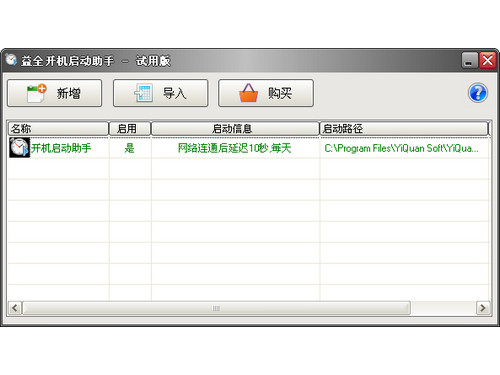Click the horizontal scrollbar left arrow

(15, 308)
